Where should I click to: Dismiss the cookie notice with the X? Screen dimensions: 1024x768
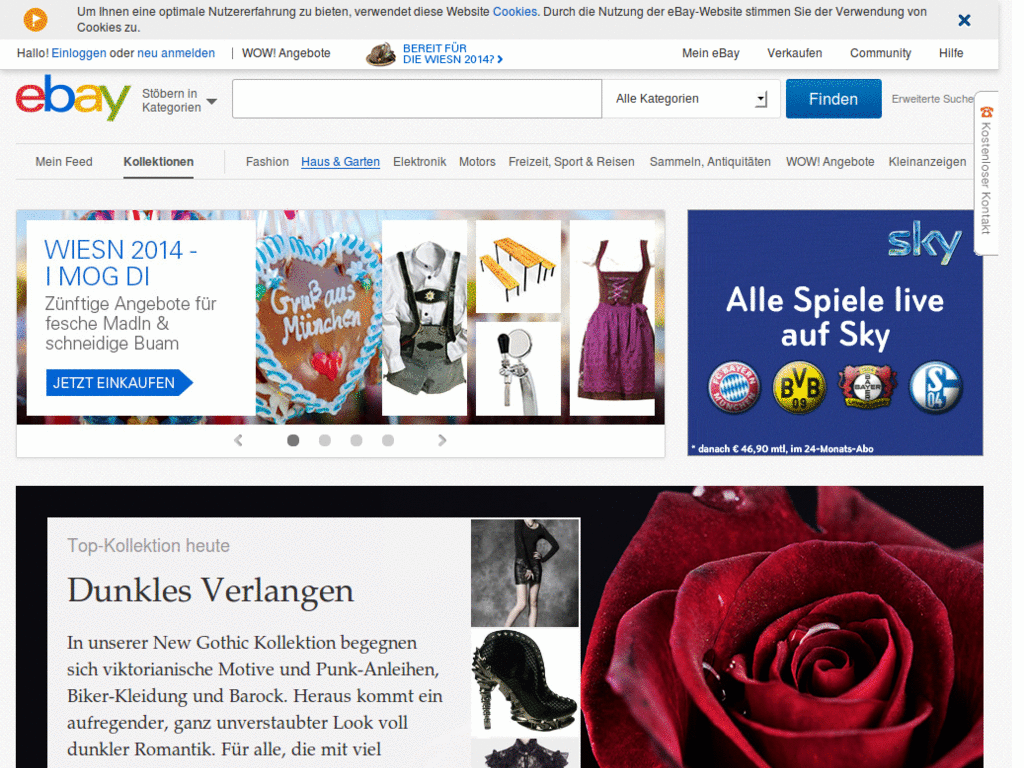pyautogui.click(x=964, y=20)
